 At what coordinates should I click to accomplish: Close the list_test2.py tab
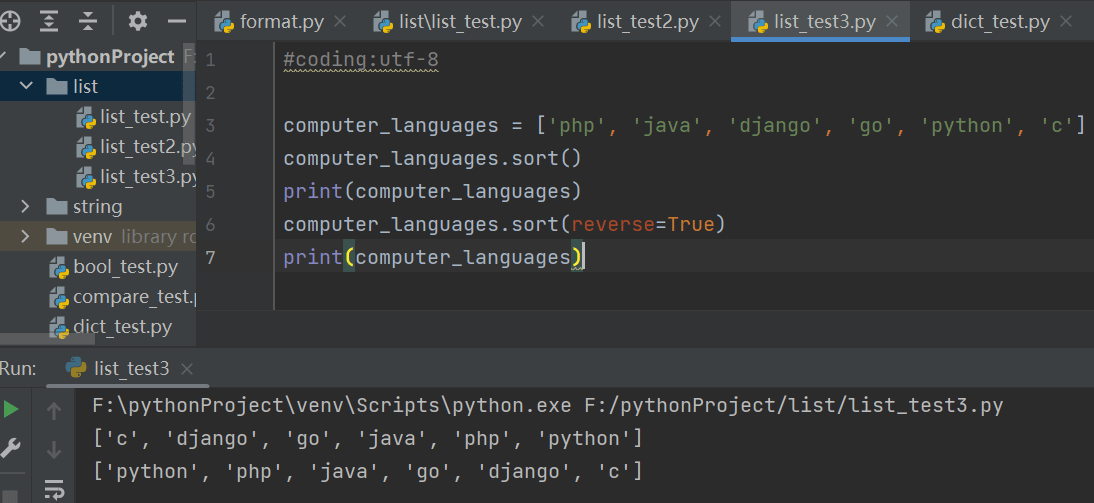coord(715,22)
